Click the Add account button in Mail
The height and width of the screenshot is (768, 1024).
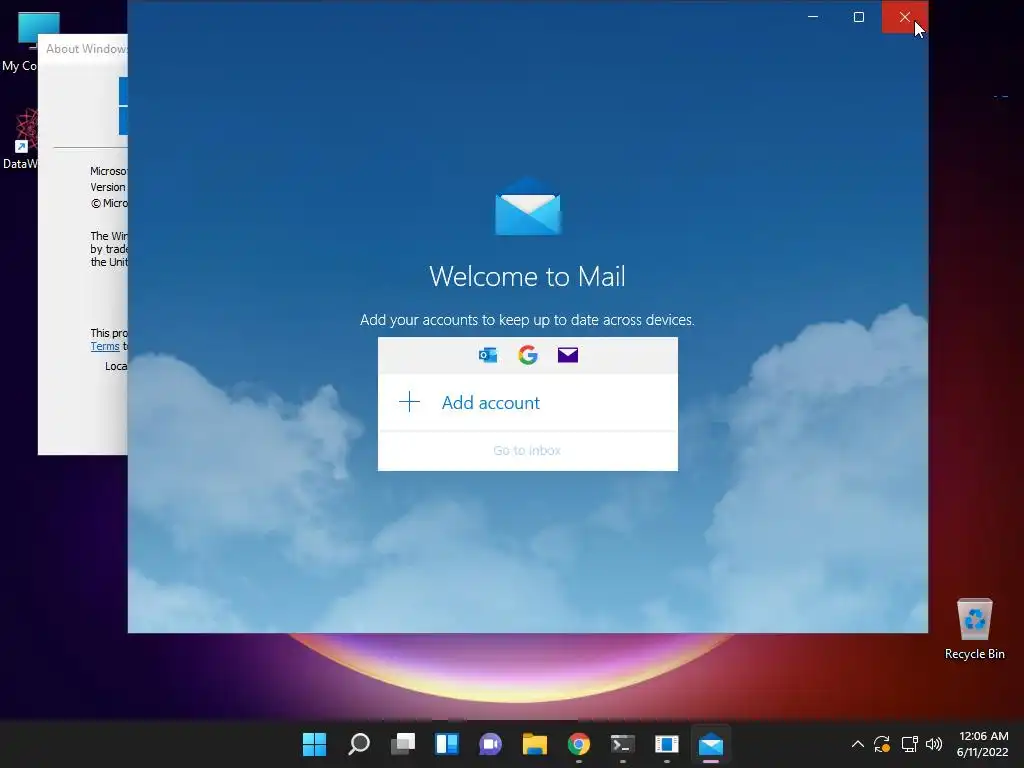pyautogui.click(x=528, y=402)
